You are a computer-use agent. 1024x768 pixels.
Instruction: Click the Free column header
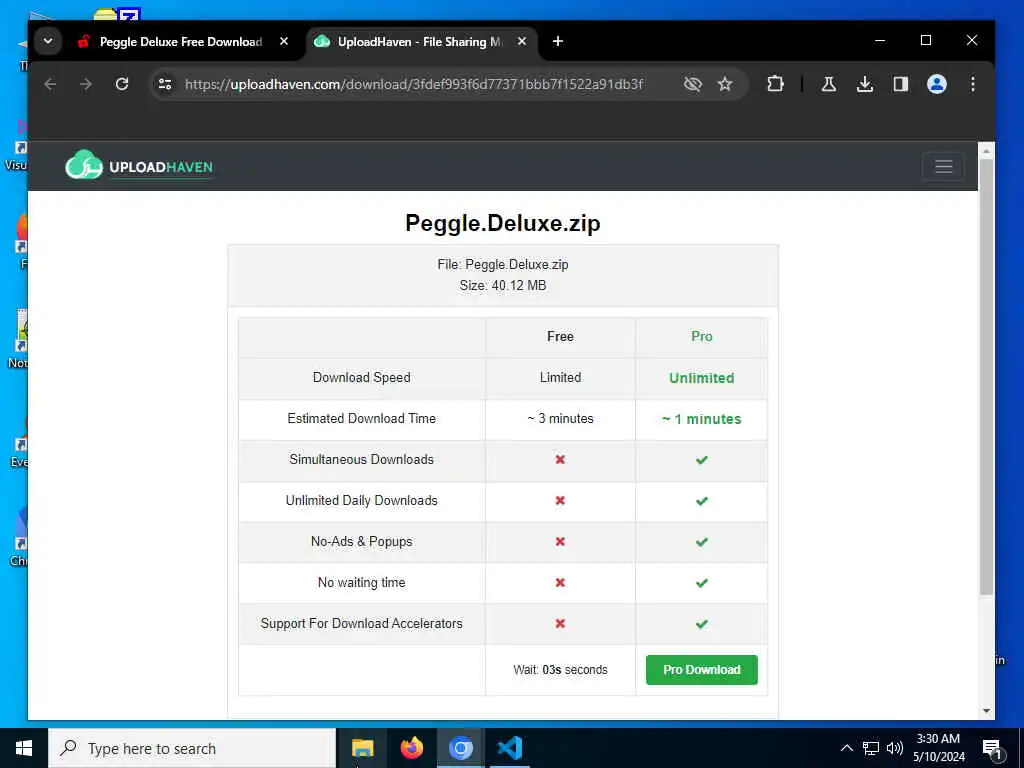560,336
